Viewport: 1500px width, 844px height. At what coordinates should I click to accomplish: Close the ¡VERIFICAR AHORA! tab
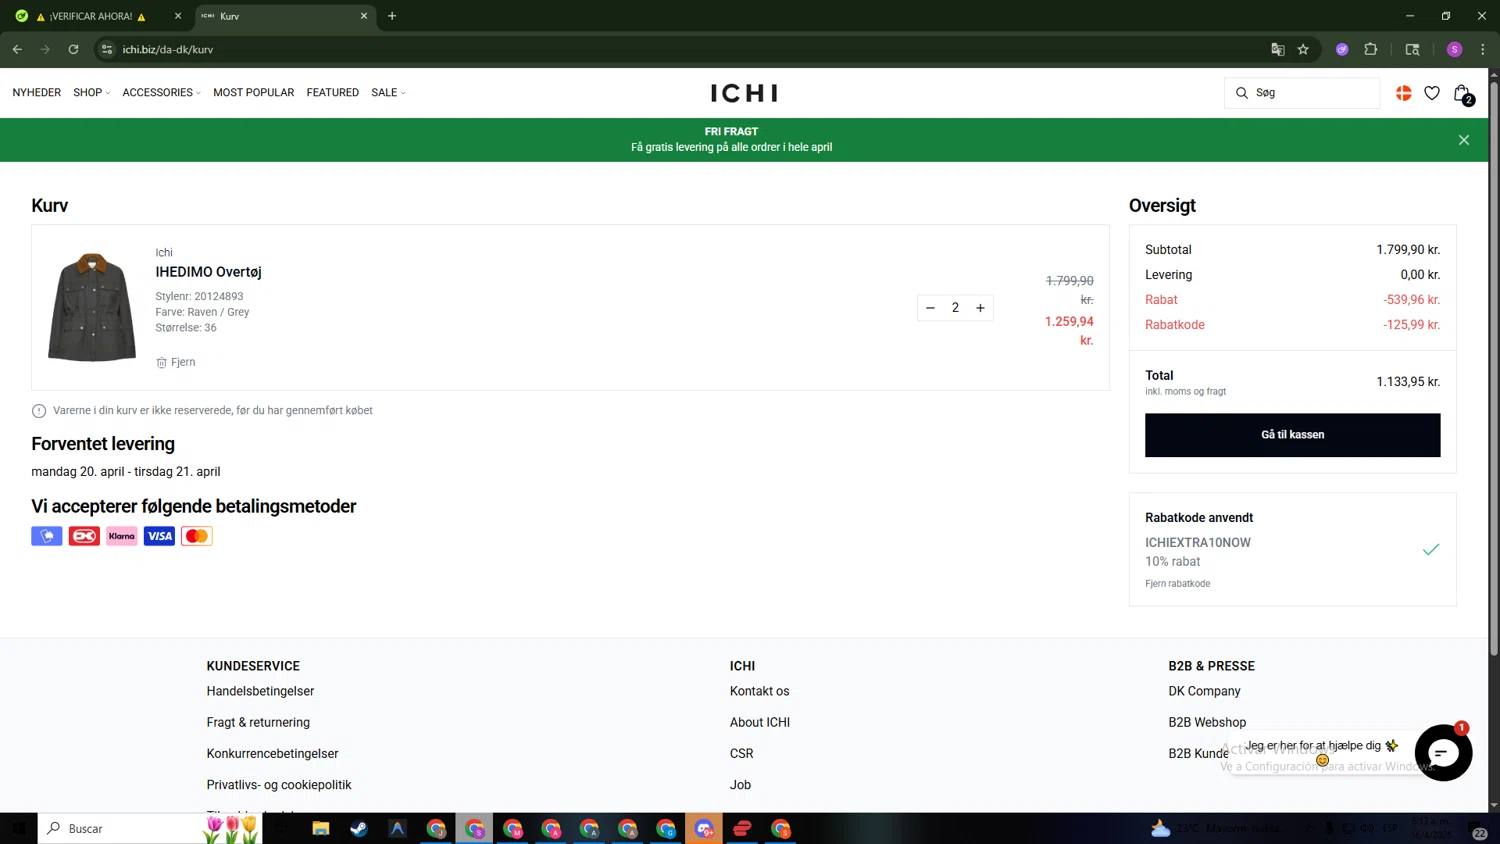pyautogui.click(x=178, y=16)
